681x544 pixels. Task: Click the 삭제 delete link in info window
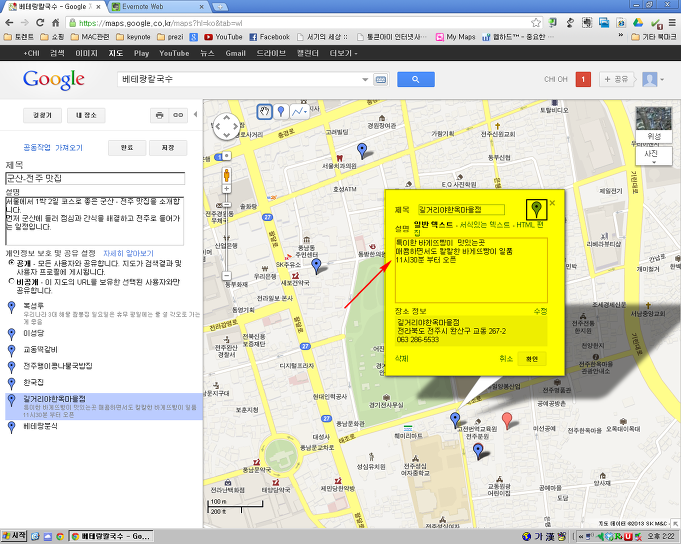(x=401, y=359)
